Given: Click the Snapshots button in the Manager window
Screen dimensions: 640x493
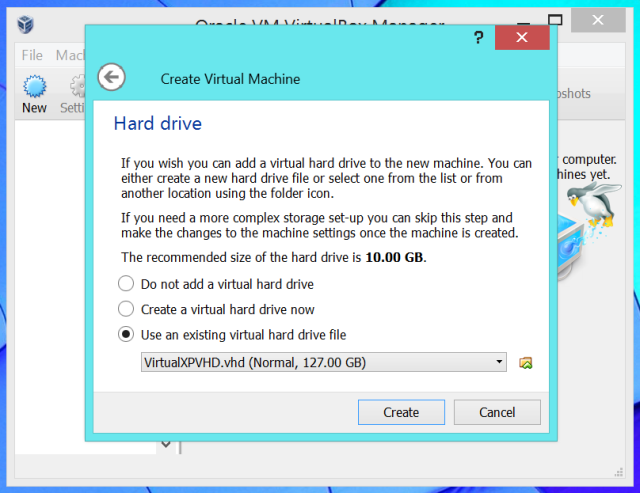Looking at the screenshot, I should [x=575, y=93].
